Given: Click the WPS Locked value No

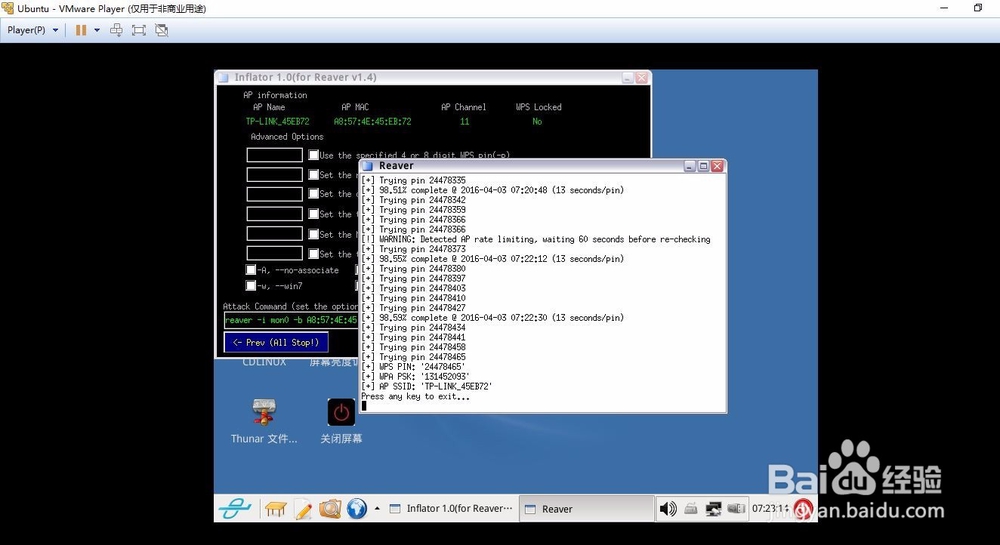Looking at the screenshot, I should [537, 121].
